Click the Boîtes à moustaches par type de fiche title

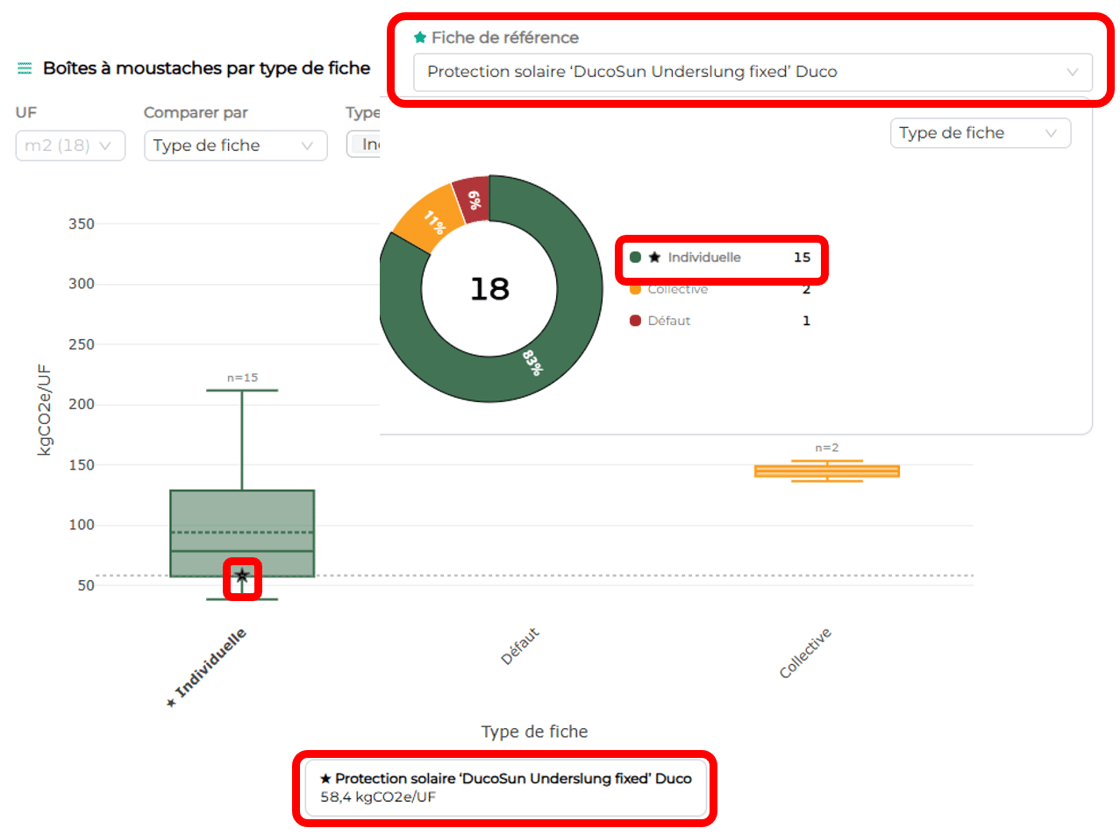206,69
